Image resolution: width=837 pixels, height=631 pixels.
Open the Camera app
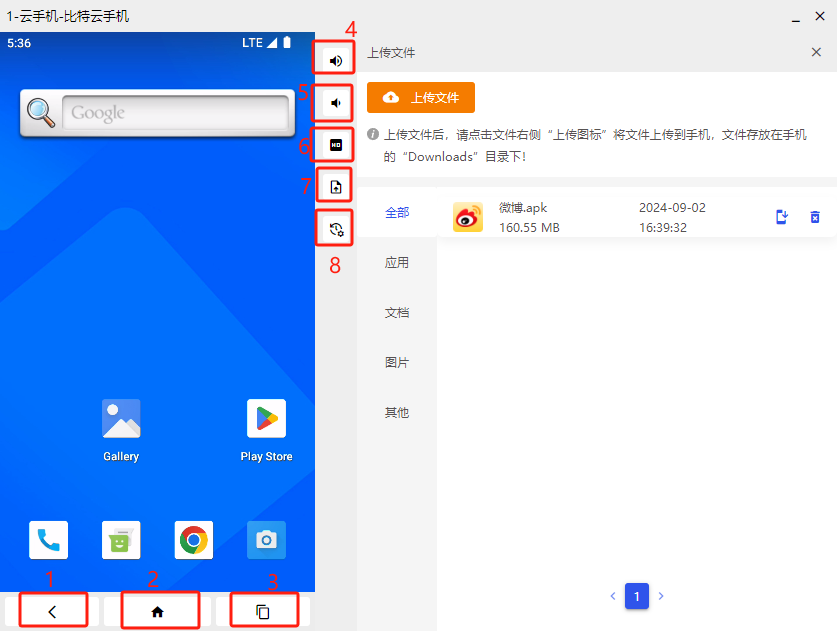[266, 540]
